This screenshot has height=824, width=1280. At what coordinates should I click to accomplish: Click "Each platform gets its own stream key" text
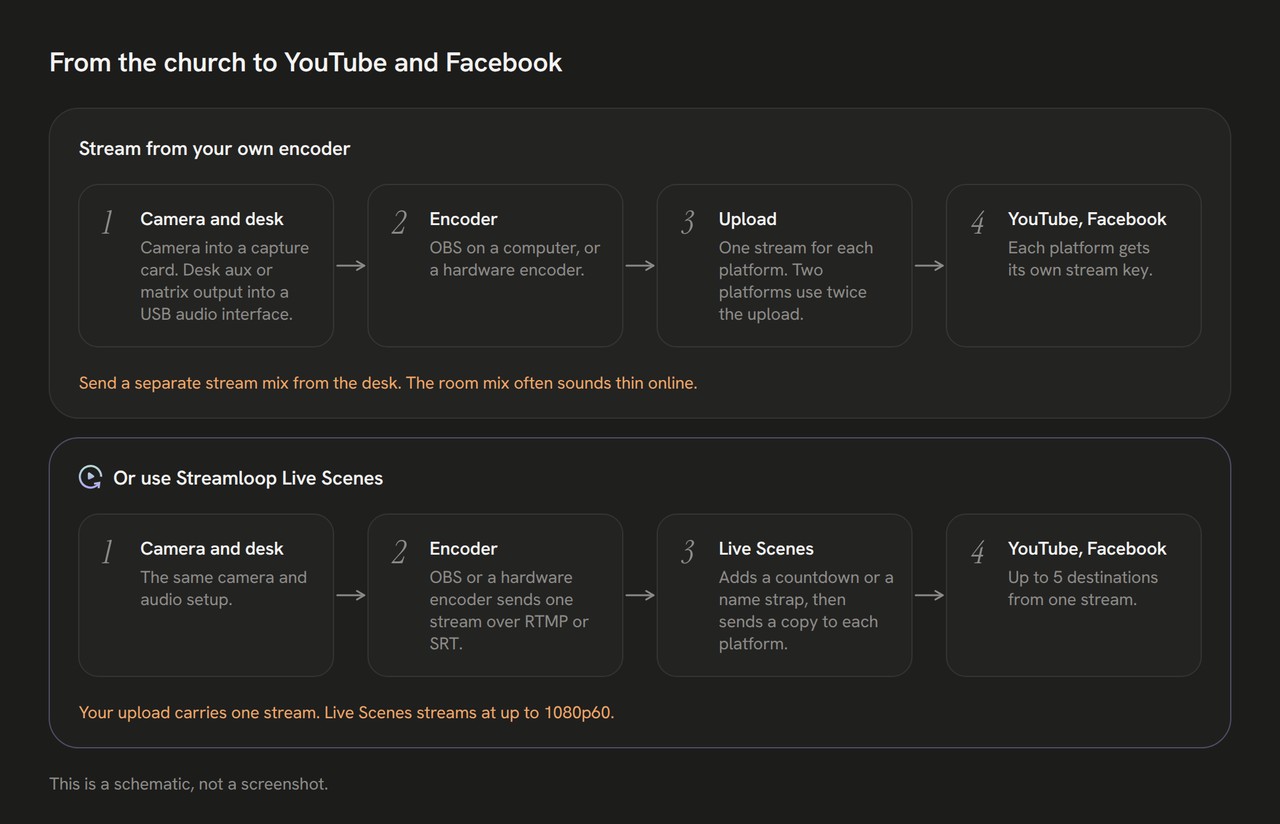click(1080, 259)
